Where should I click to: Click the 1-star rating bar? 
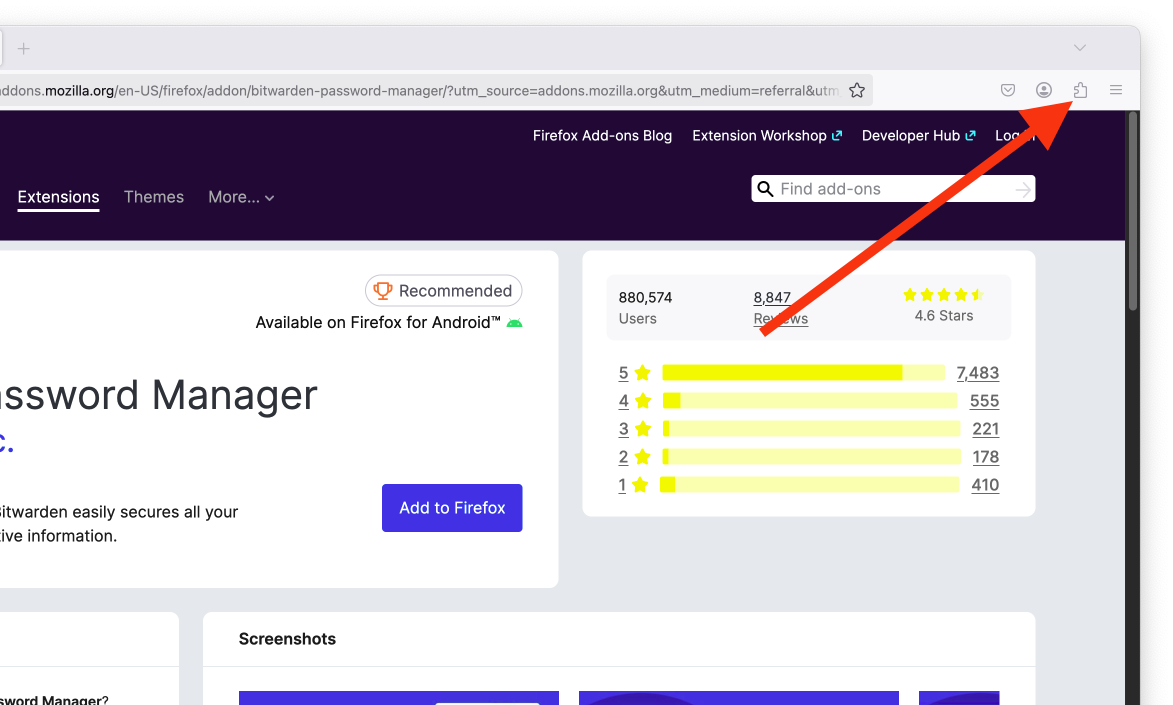click(809, 485)
